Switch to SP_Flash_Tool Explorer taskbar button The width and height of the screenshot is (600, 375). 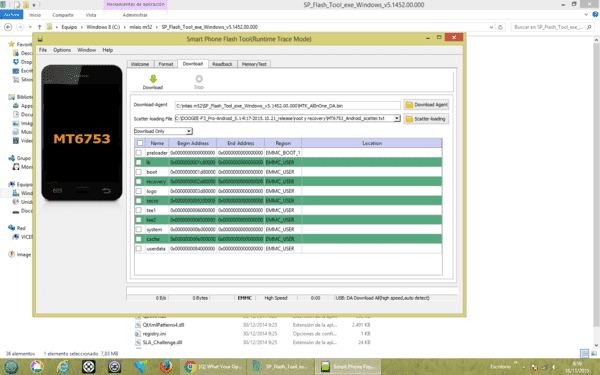coord(280,367)
